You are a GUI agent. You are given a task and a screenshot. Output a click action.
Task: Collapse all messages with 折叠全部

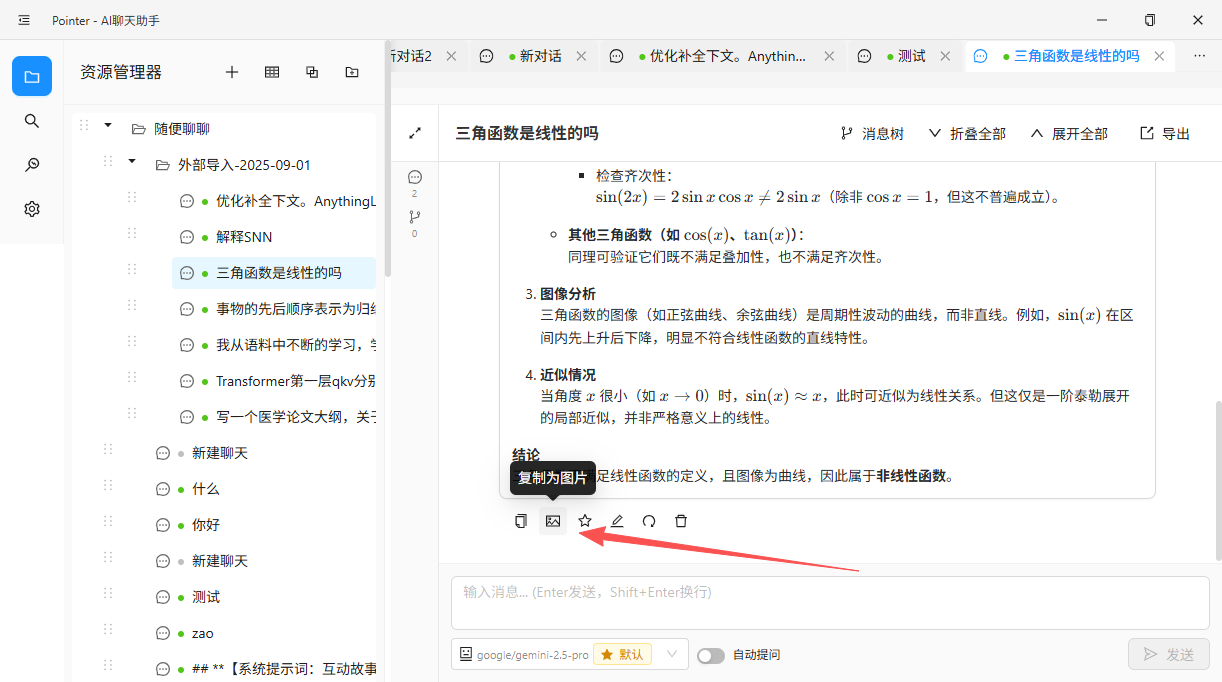pos(967,133)
